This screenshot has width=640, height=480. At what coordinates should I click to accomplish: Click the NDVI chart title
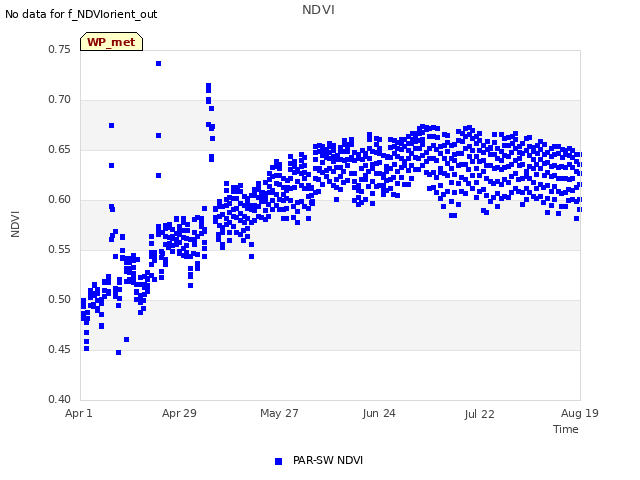[318, 9]
